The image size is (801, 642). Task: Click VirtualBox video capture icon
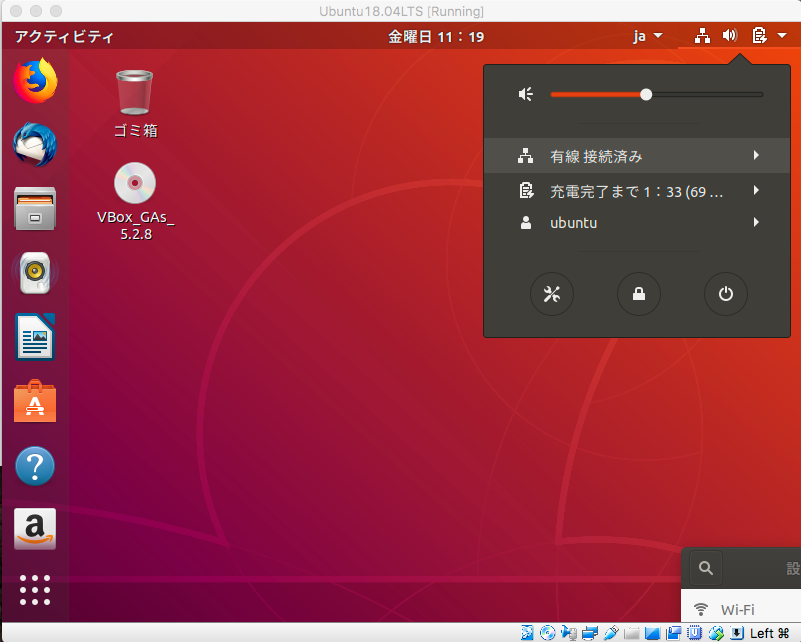tap(674, 633)
